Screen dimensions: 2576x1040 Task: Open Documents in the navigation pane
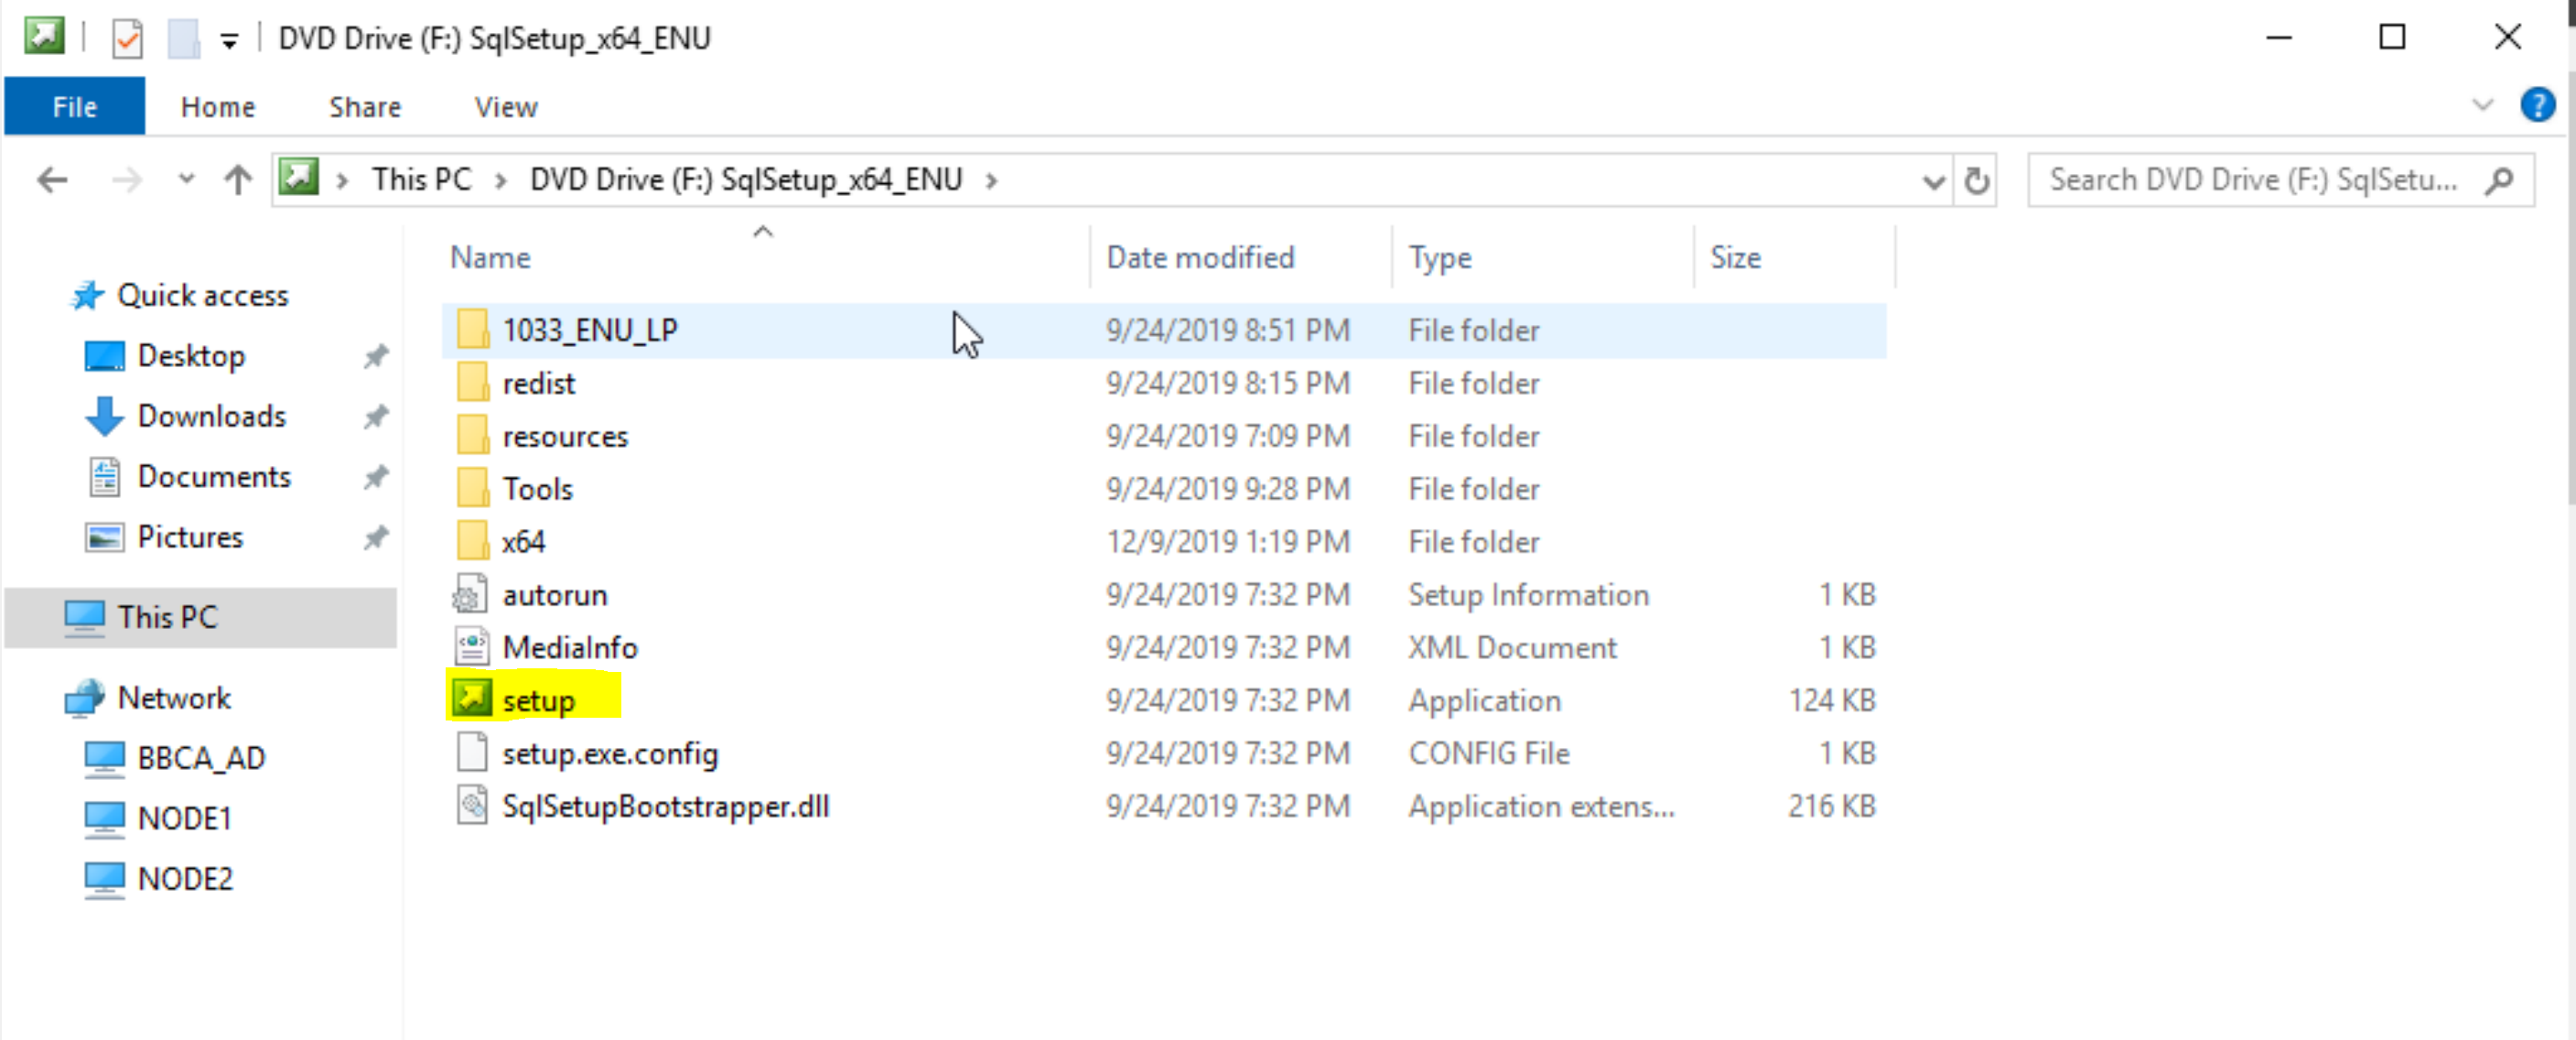tap(214, 477)
